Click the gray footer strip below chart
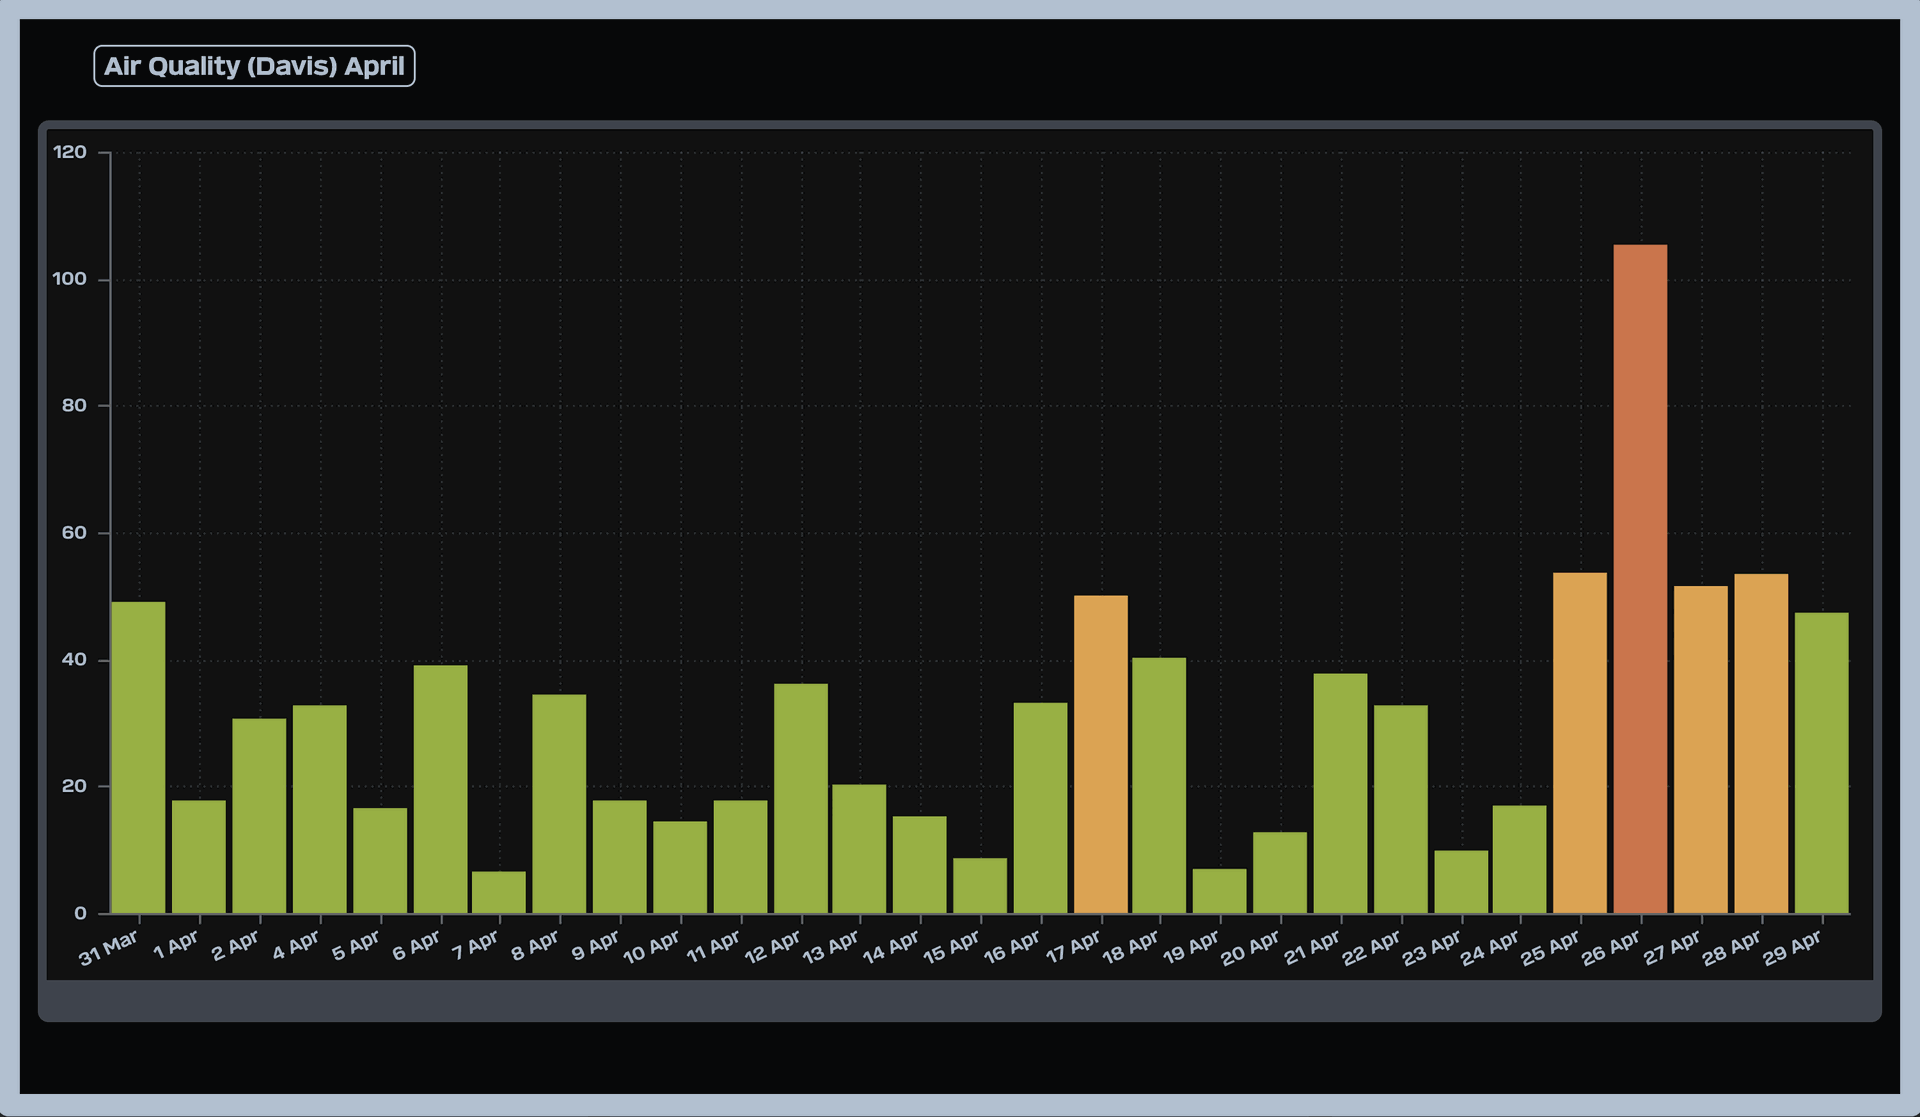The image size is (1920, 1117). coord(960,1001)
